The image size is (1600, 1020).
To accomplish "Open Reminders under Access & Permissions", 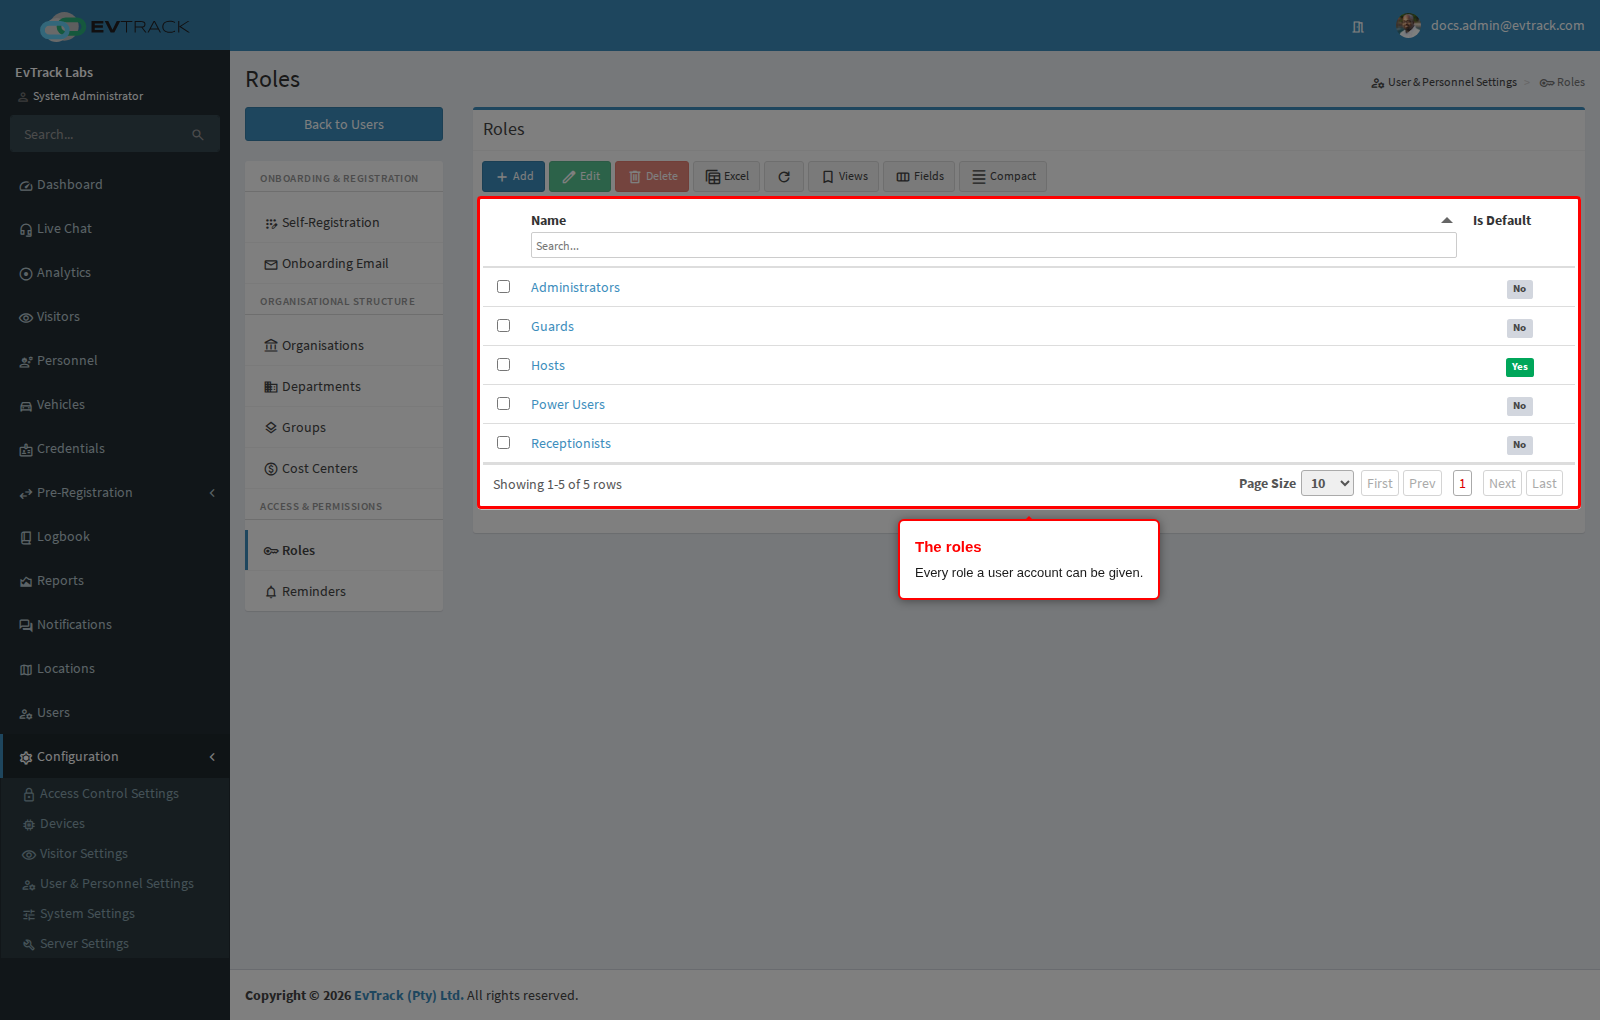I will coord(344,592).
